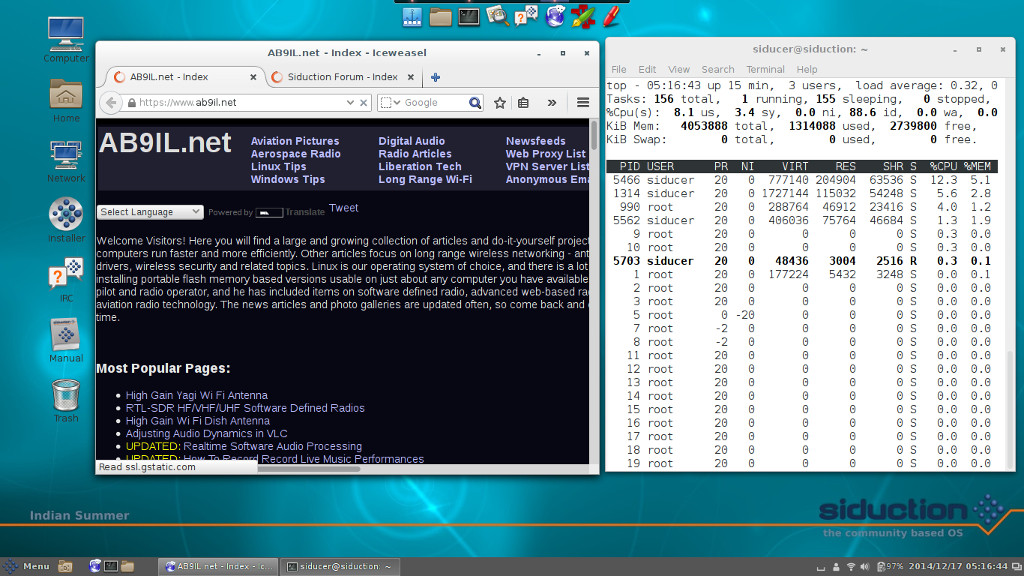Close the Siduction Forum - Index tab
Viewport: 1024px width, 576px height.
(411, 77)
